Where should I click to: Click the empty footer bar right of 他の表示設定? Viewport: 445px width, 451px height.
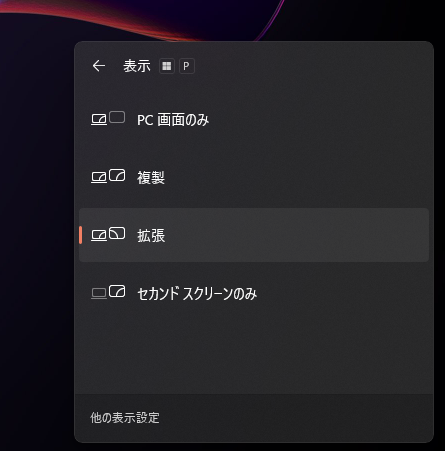[295, 418]
